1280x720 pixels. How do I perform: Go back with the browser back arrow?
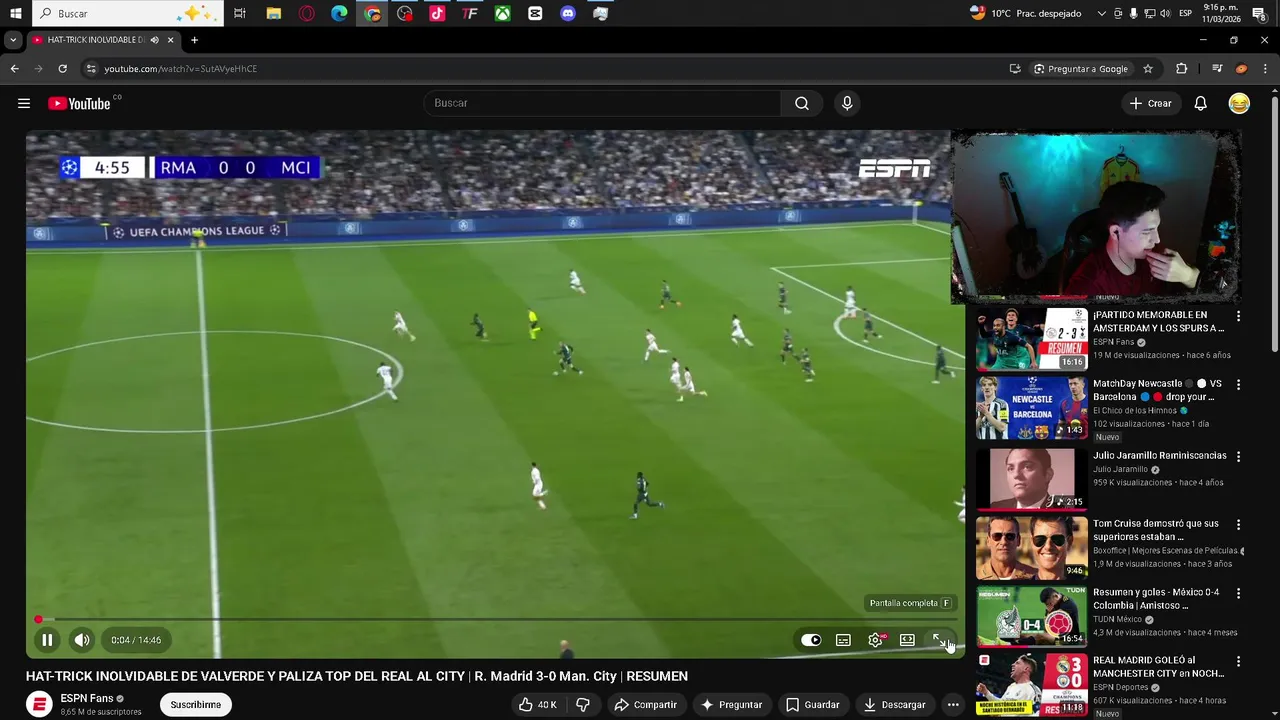[x=14, y=69]
